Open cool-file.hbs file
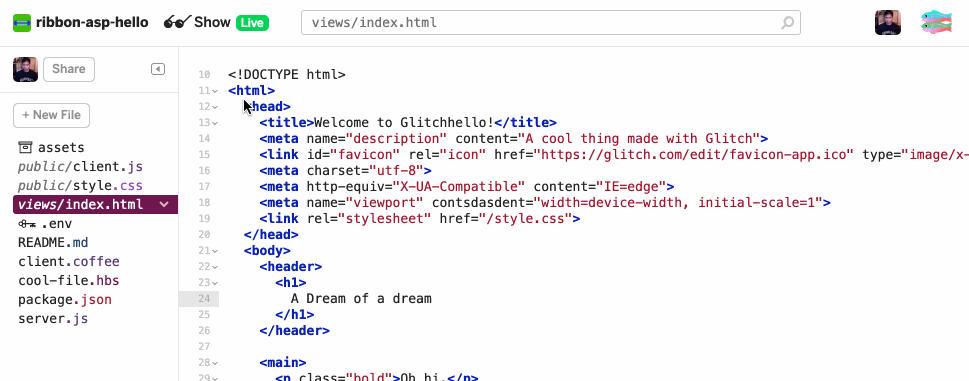The width and height of the screenshot is (969, 381). click(x=69, y=281)
